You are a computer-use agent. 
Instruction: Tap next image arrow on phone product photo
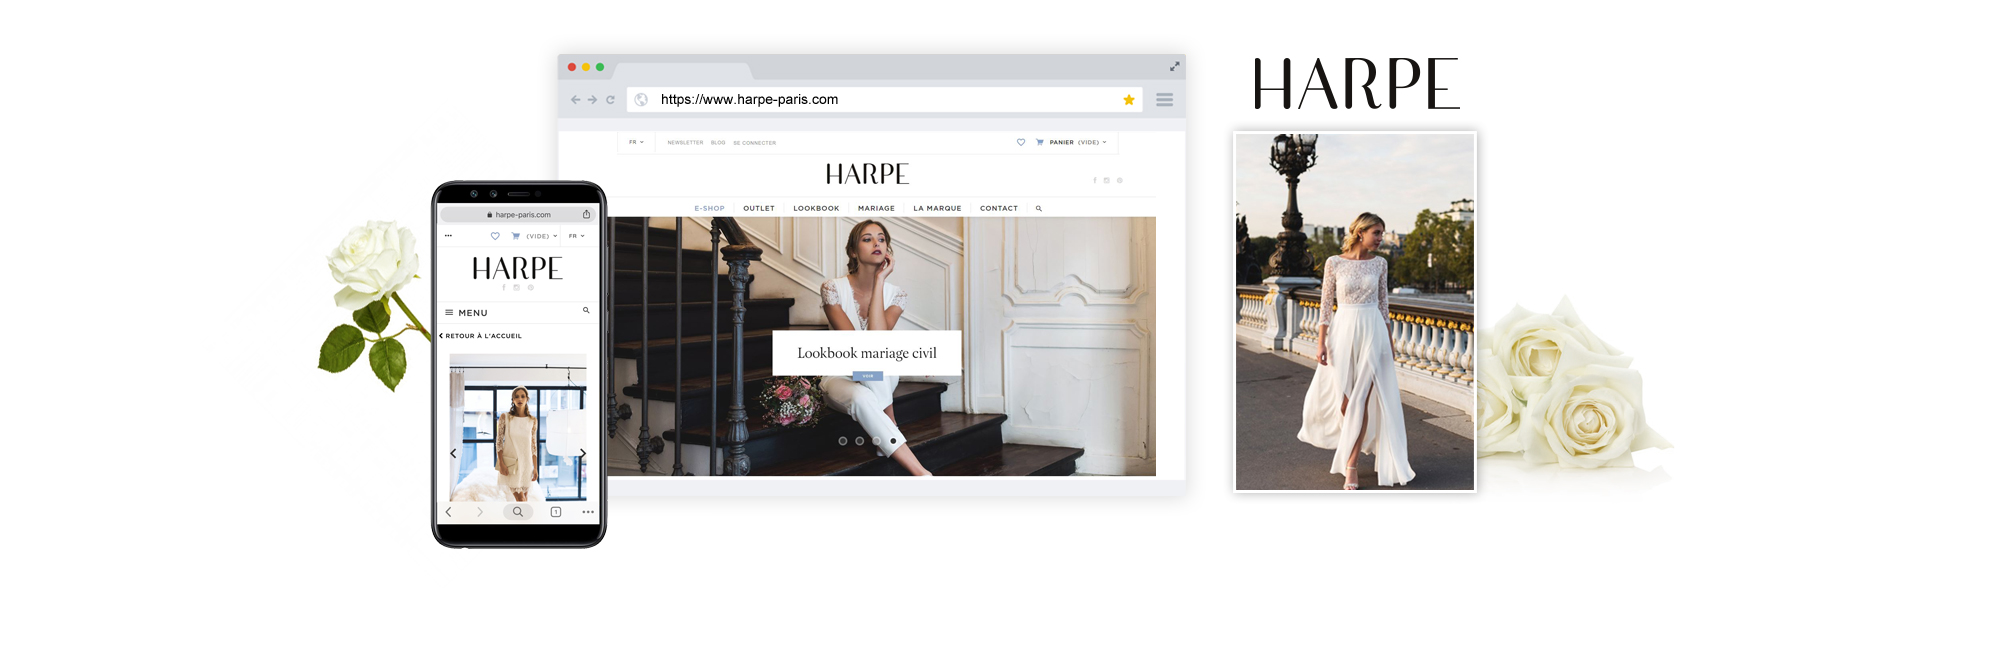pyautogui.click(x=583, y=454)
